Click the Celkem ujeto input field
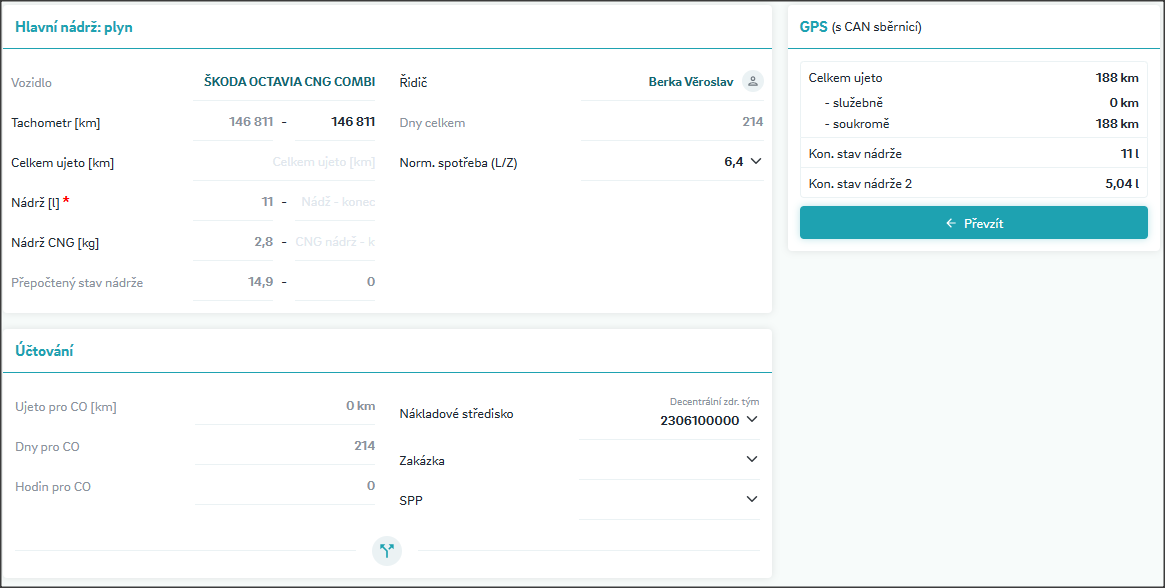1165x588 pixels. click(285, 162)
